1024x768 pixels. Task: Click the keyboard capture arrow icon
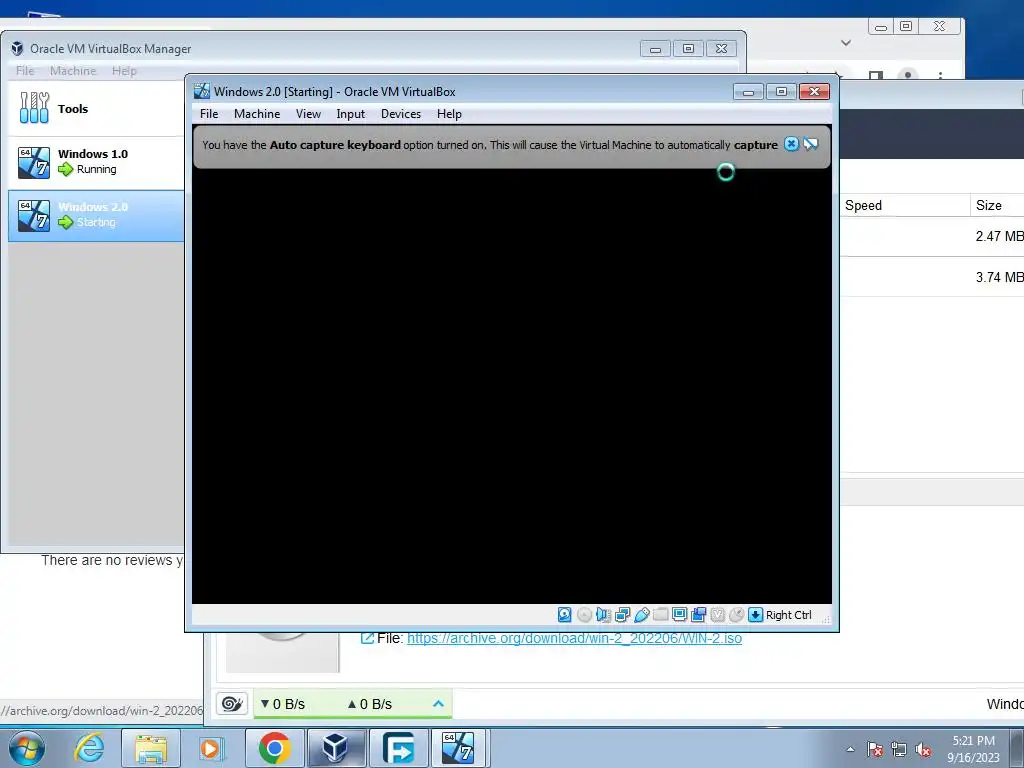[755, 615]
